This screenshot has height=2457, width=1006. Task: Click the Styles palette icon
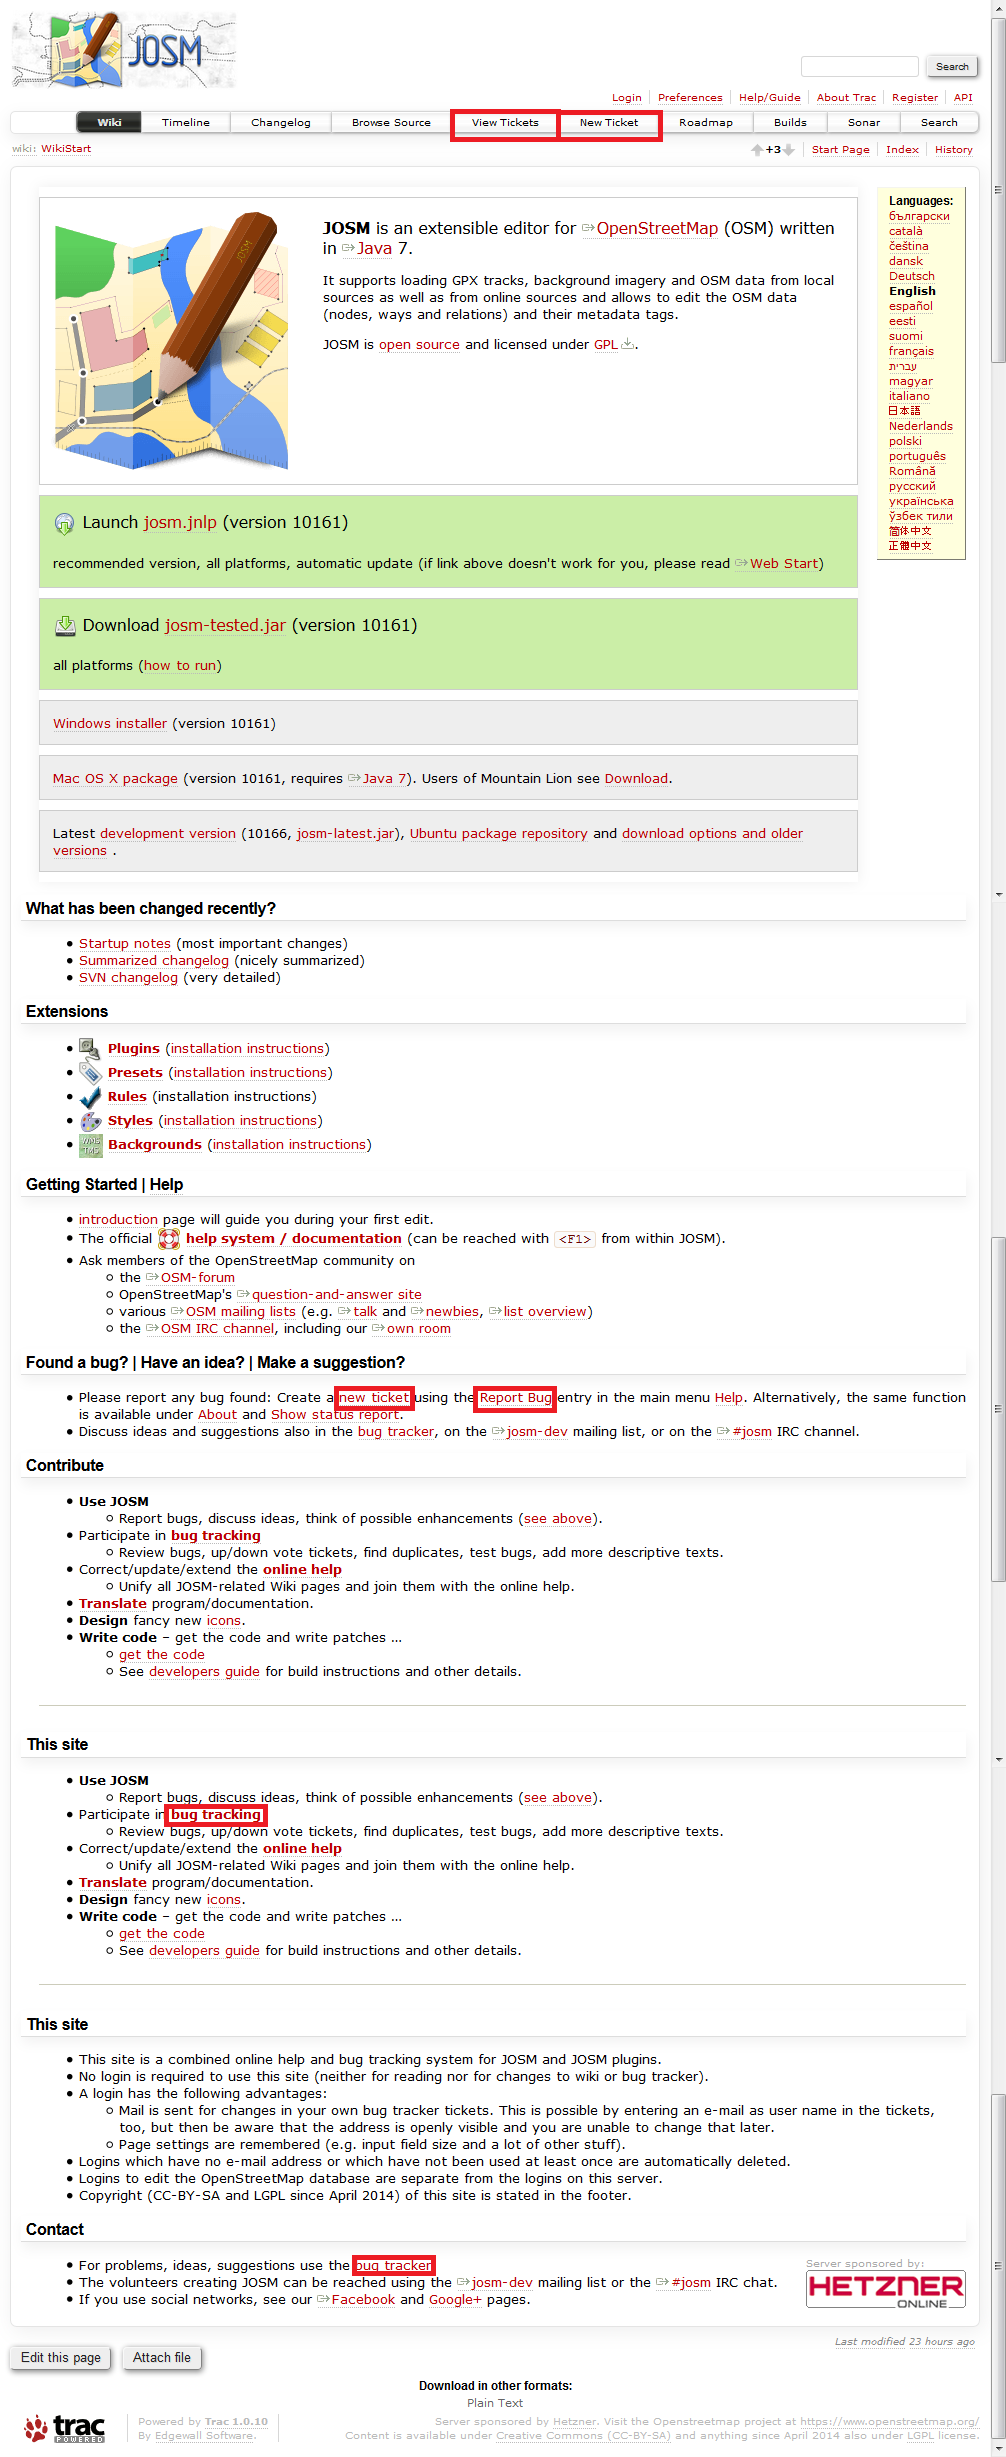[x=90, y=1121]
